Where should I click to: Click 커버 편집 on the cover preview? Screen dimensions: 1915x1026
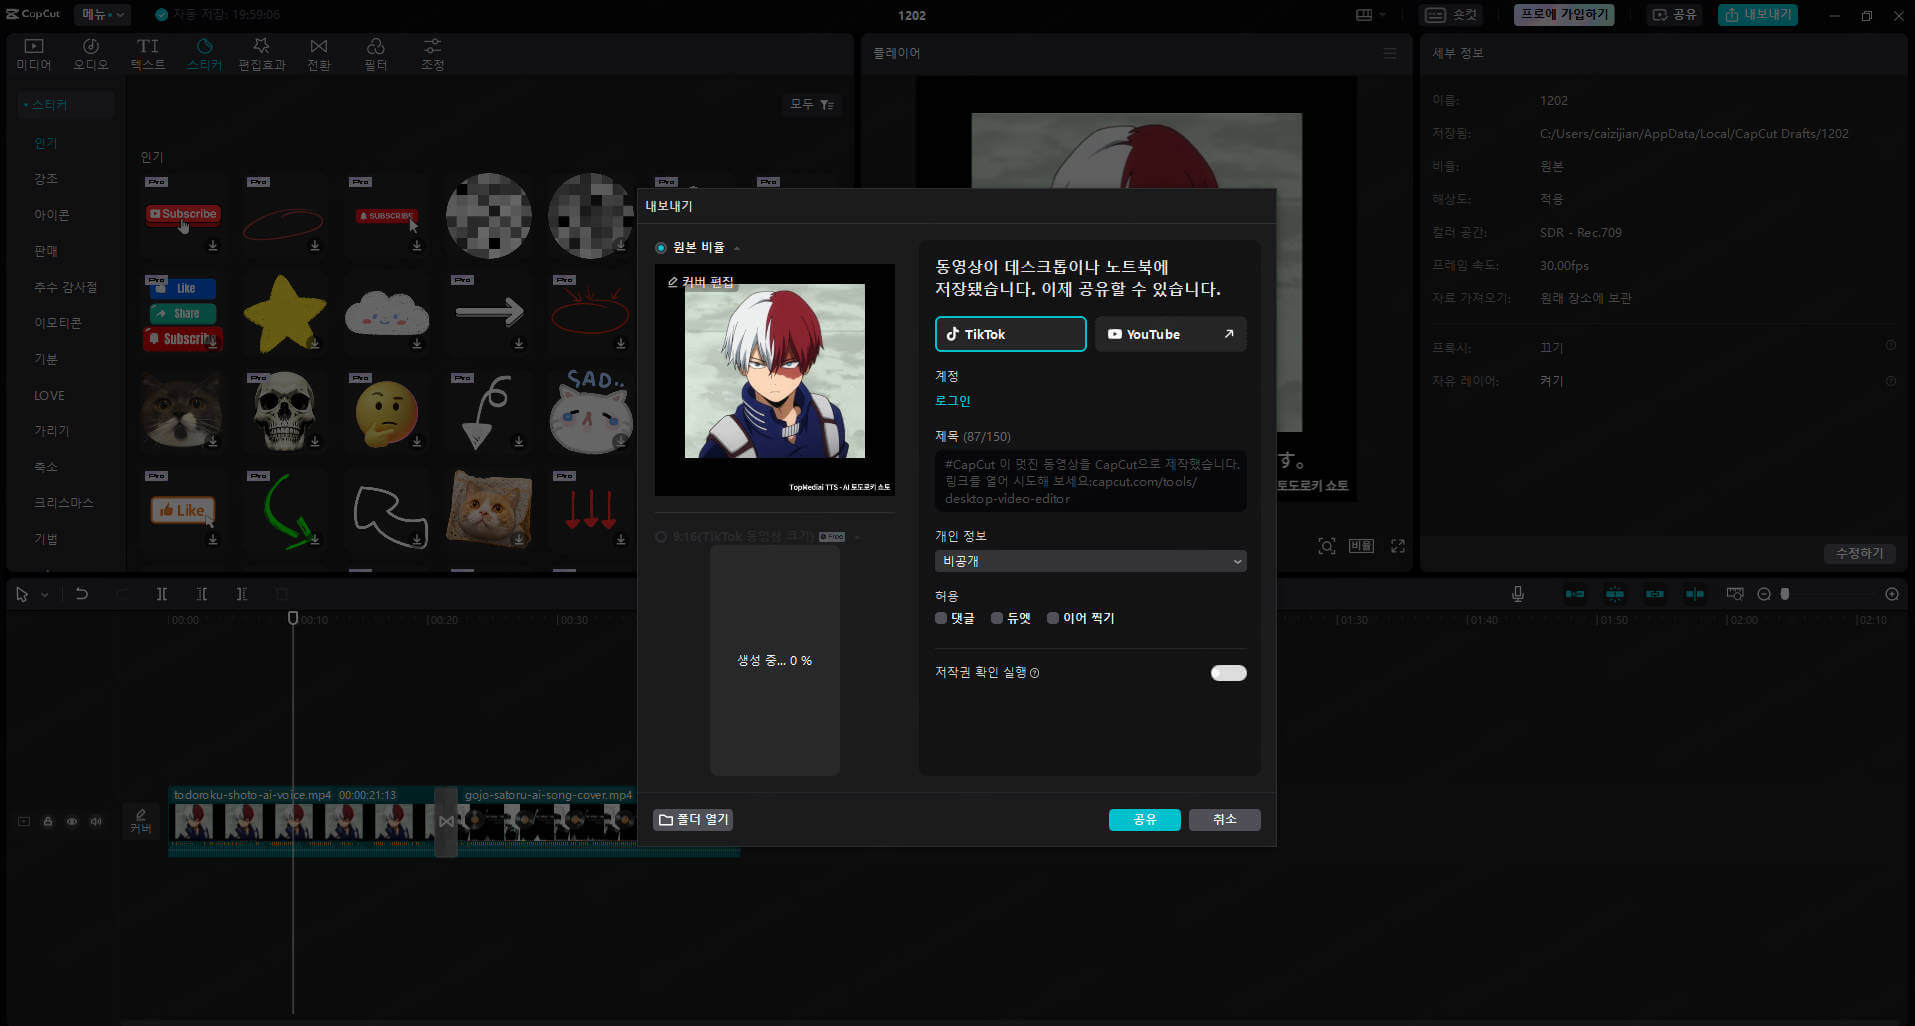point(701,282)
